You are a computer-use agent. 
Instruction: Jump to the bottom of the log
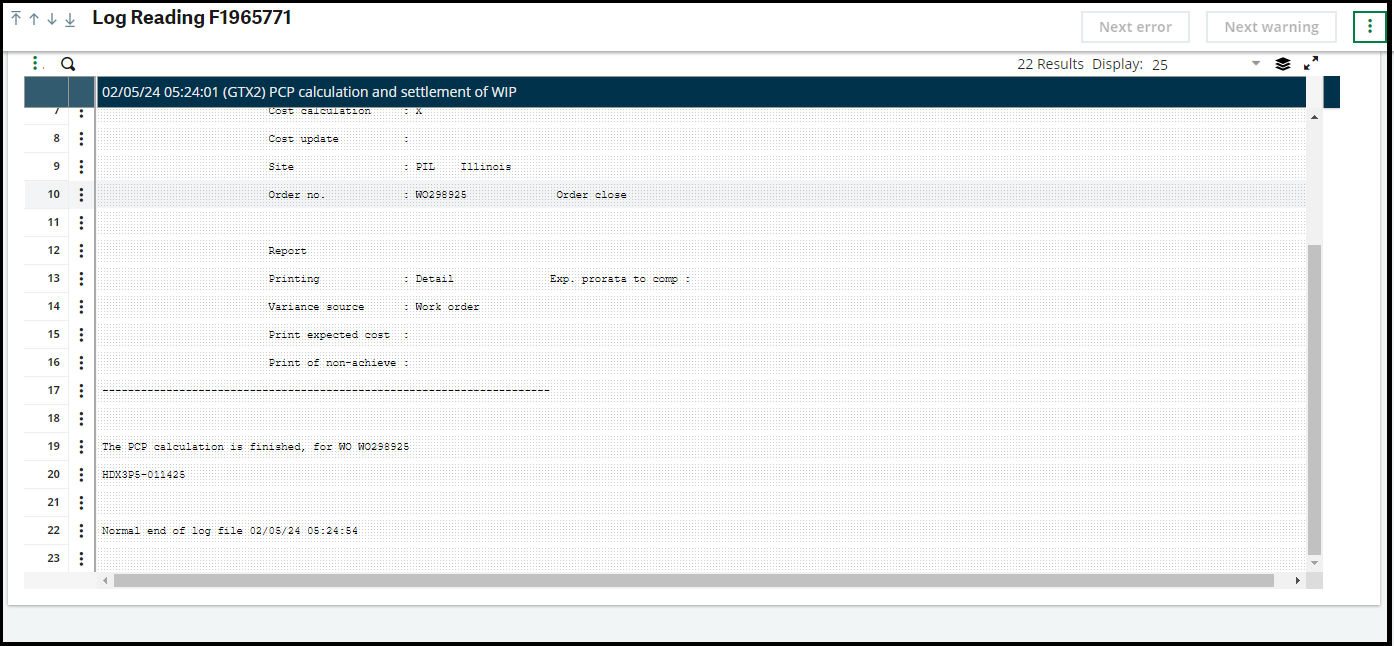tap(68, 18)
